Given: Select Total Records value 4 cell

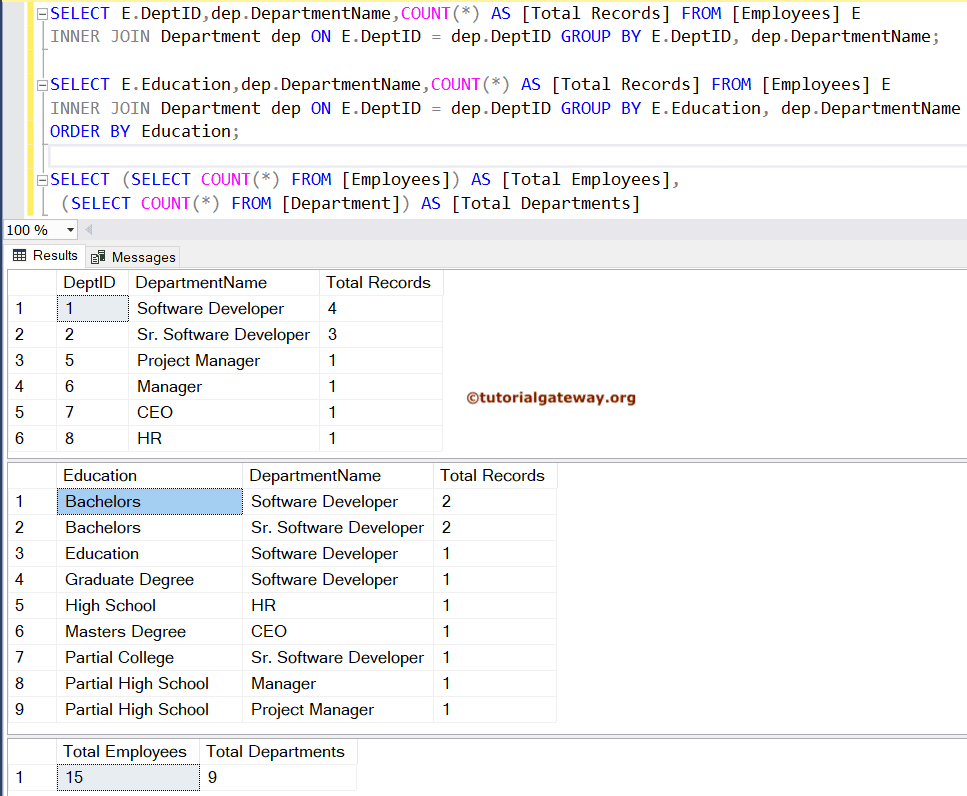Looking at the screenshot, I should (381, 308).
